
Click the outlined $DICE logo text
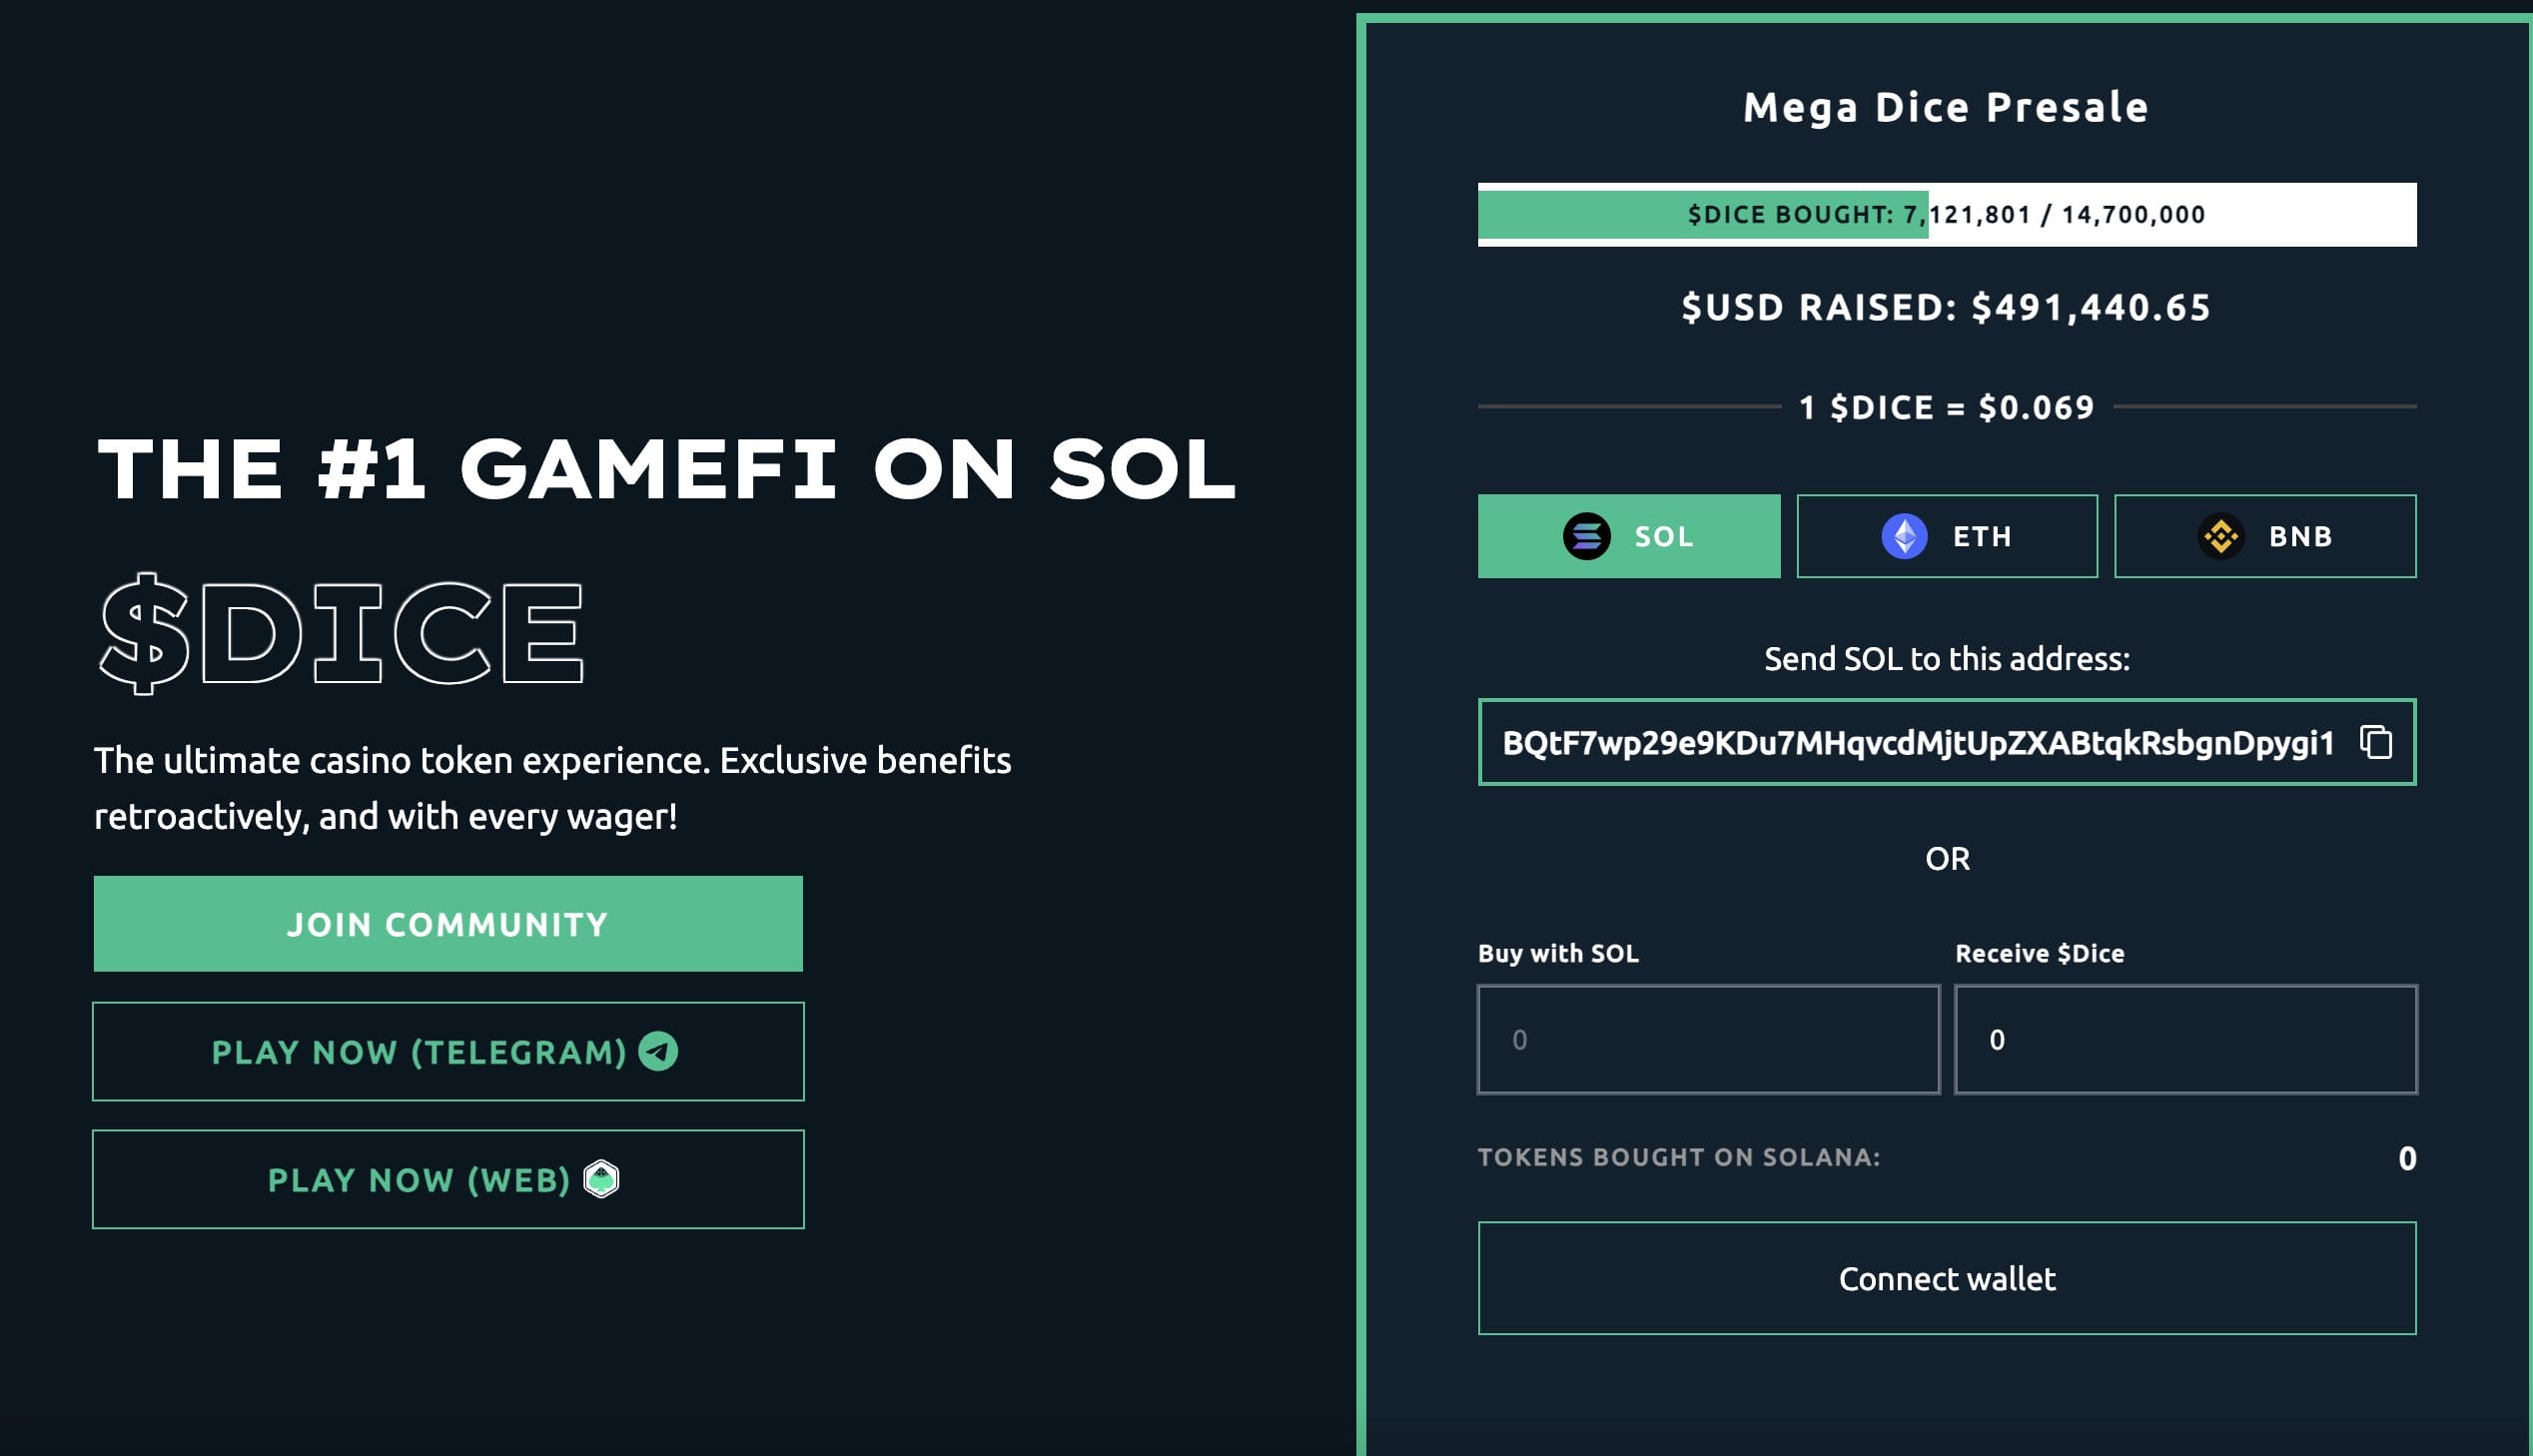point(340,634)
